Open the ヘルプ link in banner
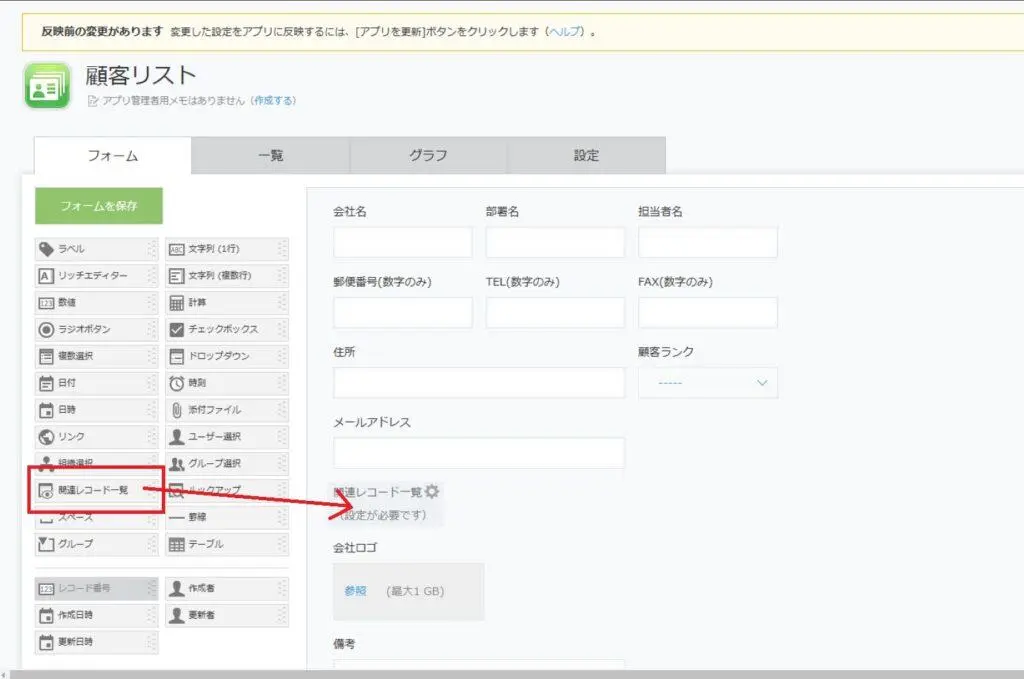 pyautogui.click(x=564, y=31)
